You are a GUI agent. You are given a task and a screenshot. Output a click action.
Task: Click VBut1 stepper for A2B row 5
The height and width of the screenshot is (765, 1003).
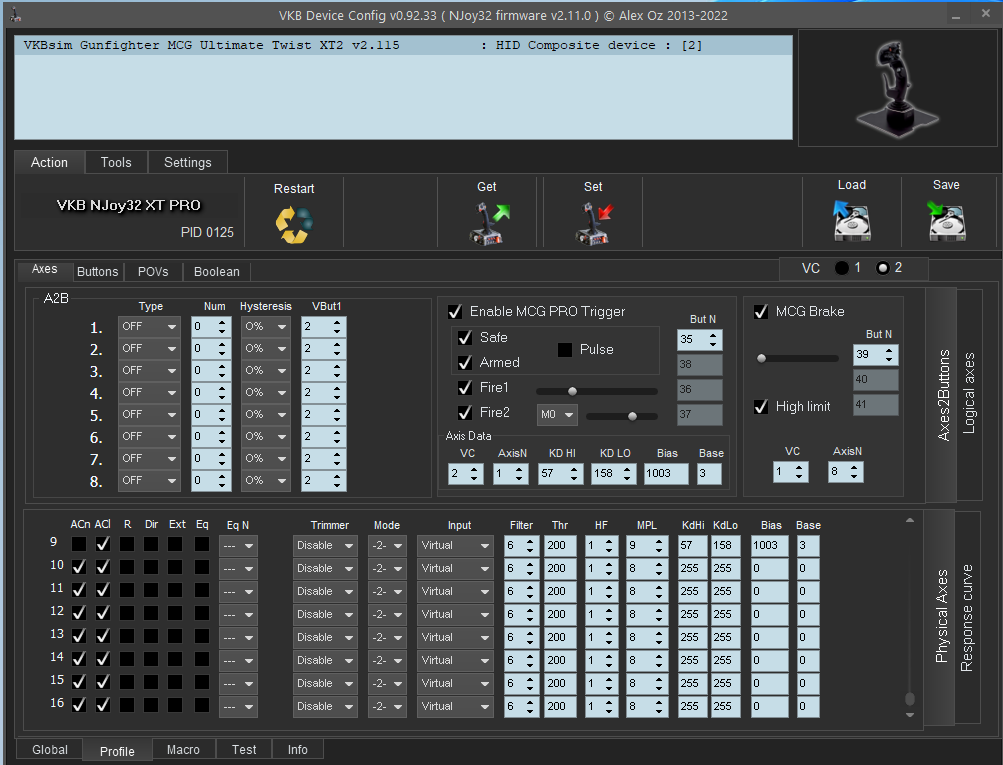click(x=323, y=415)
